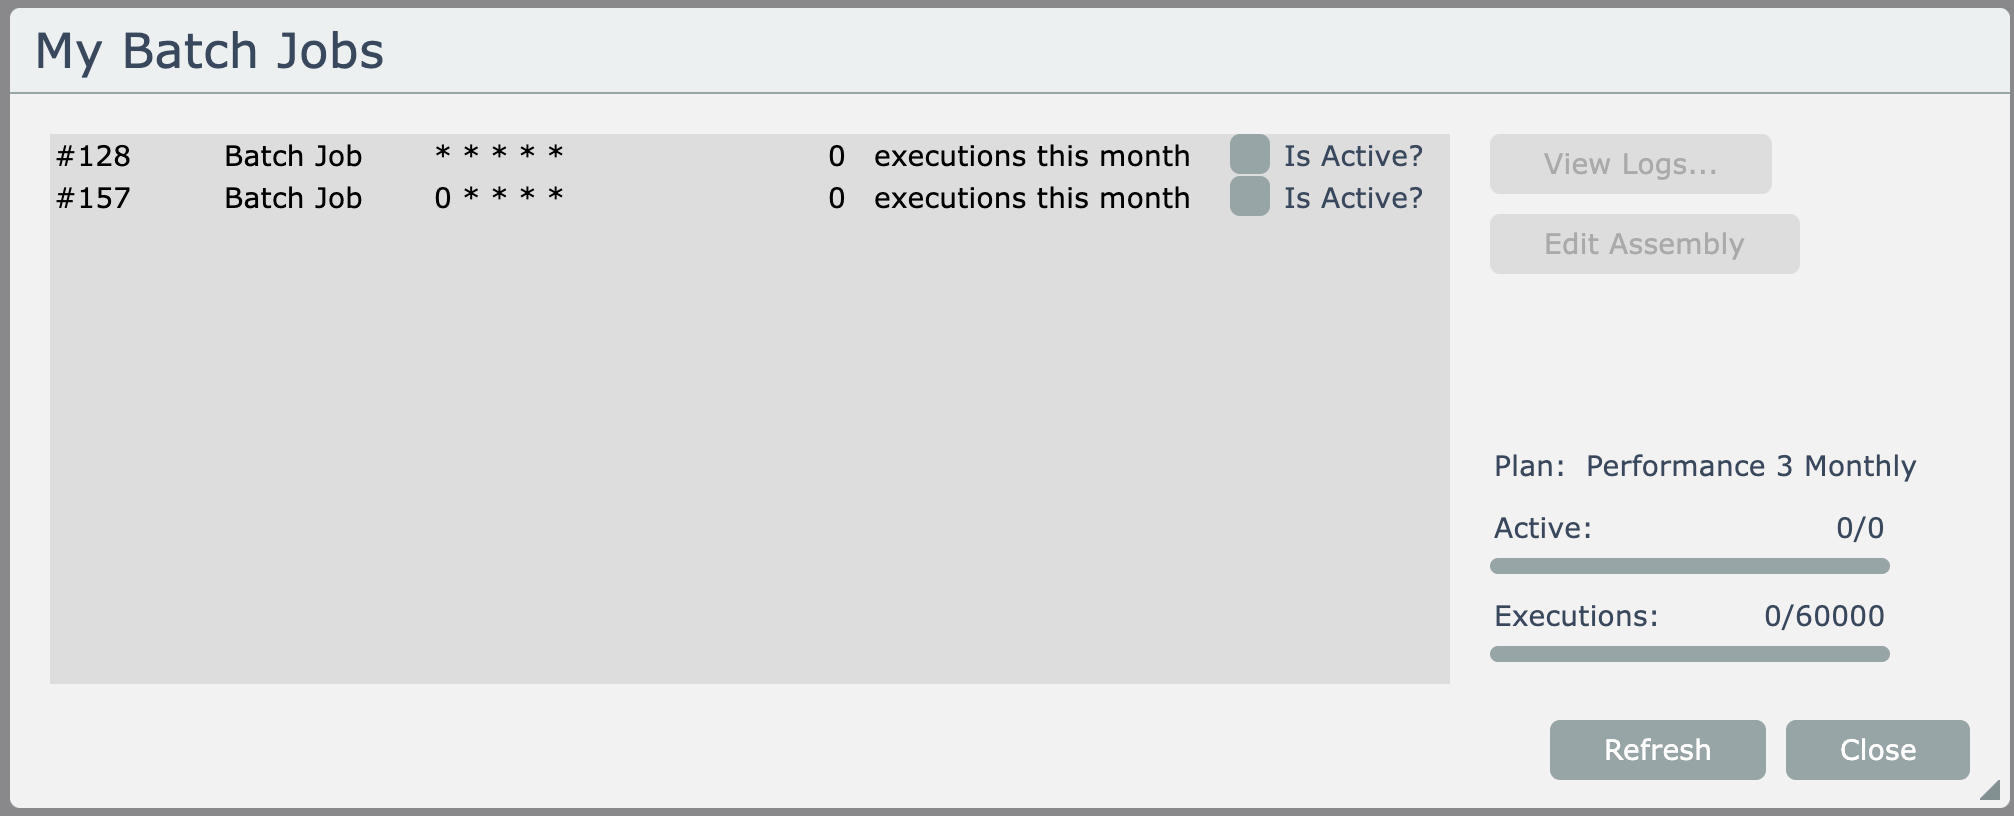
Task: Close the My Batch Jobs dialog
Action: click(1877, 750)
